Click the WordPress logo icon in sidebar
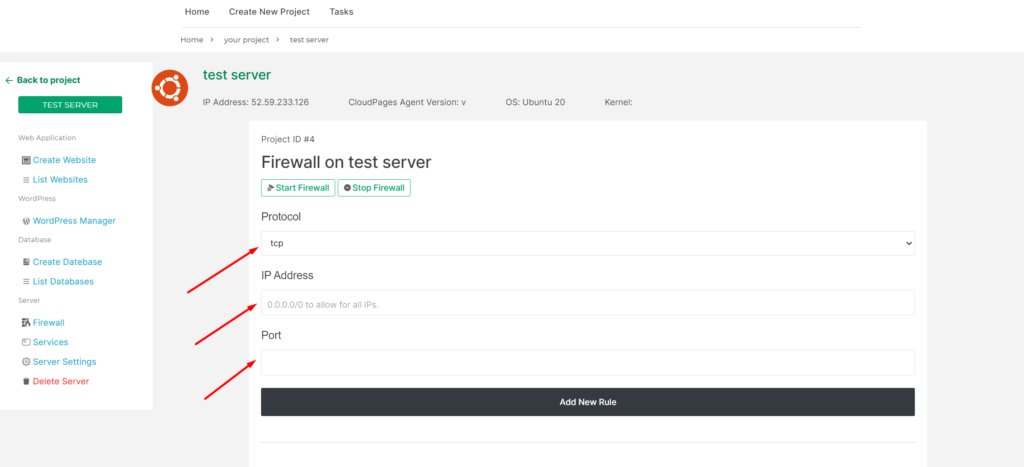 click(26, 221)
